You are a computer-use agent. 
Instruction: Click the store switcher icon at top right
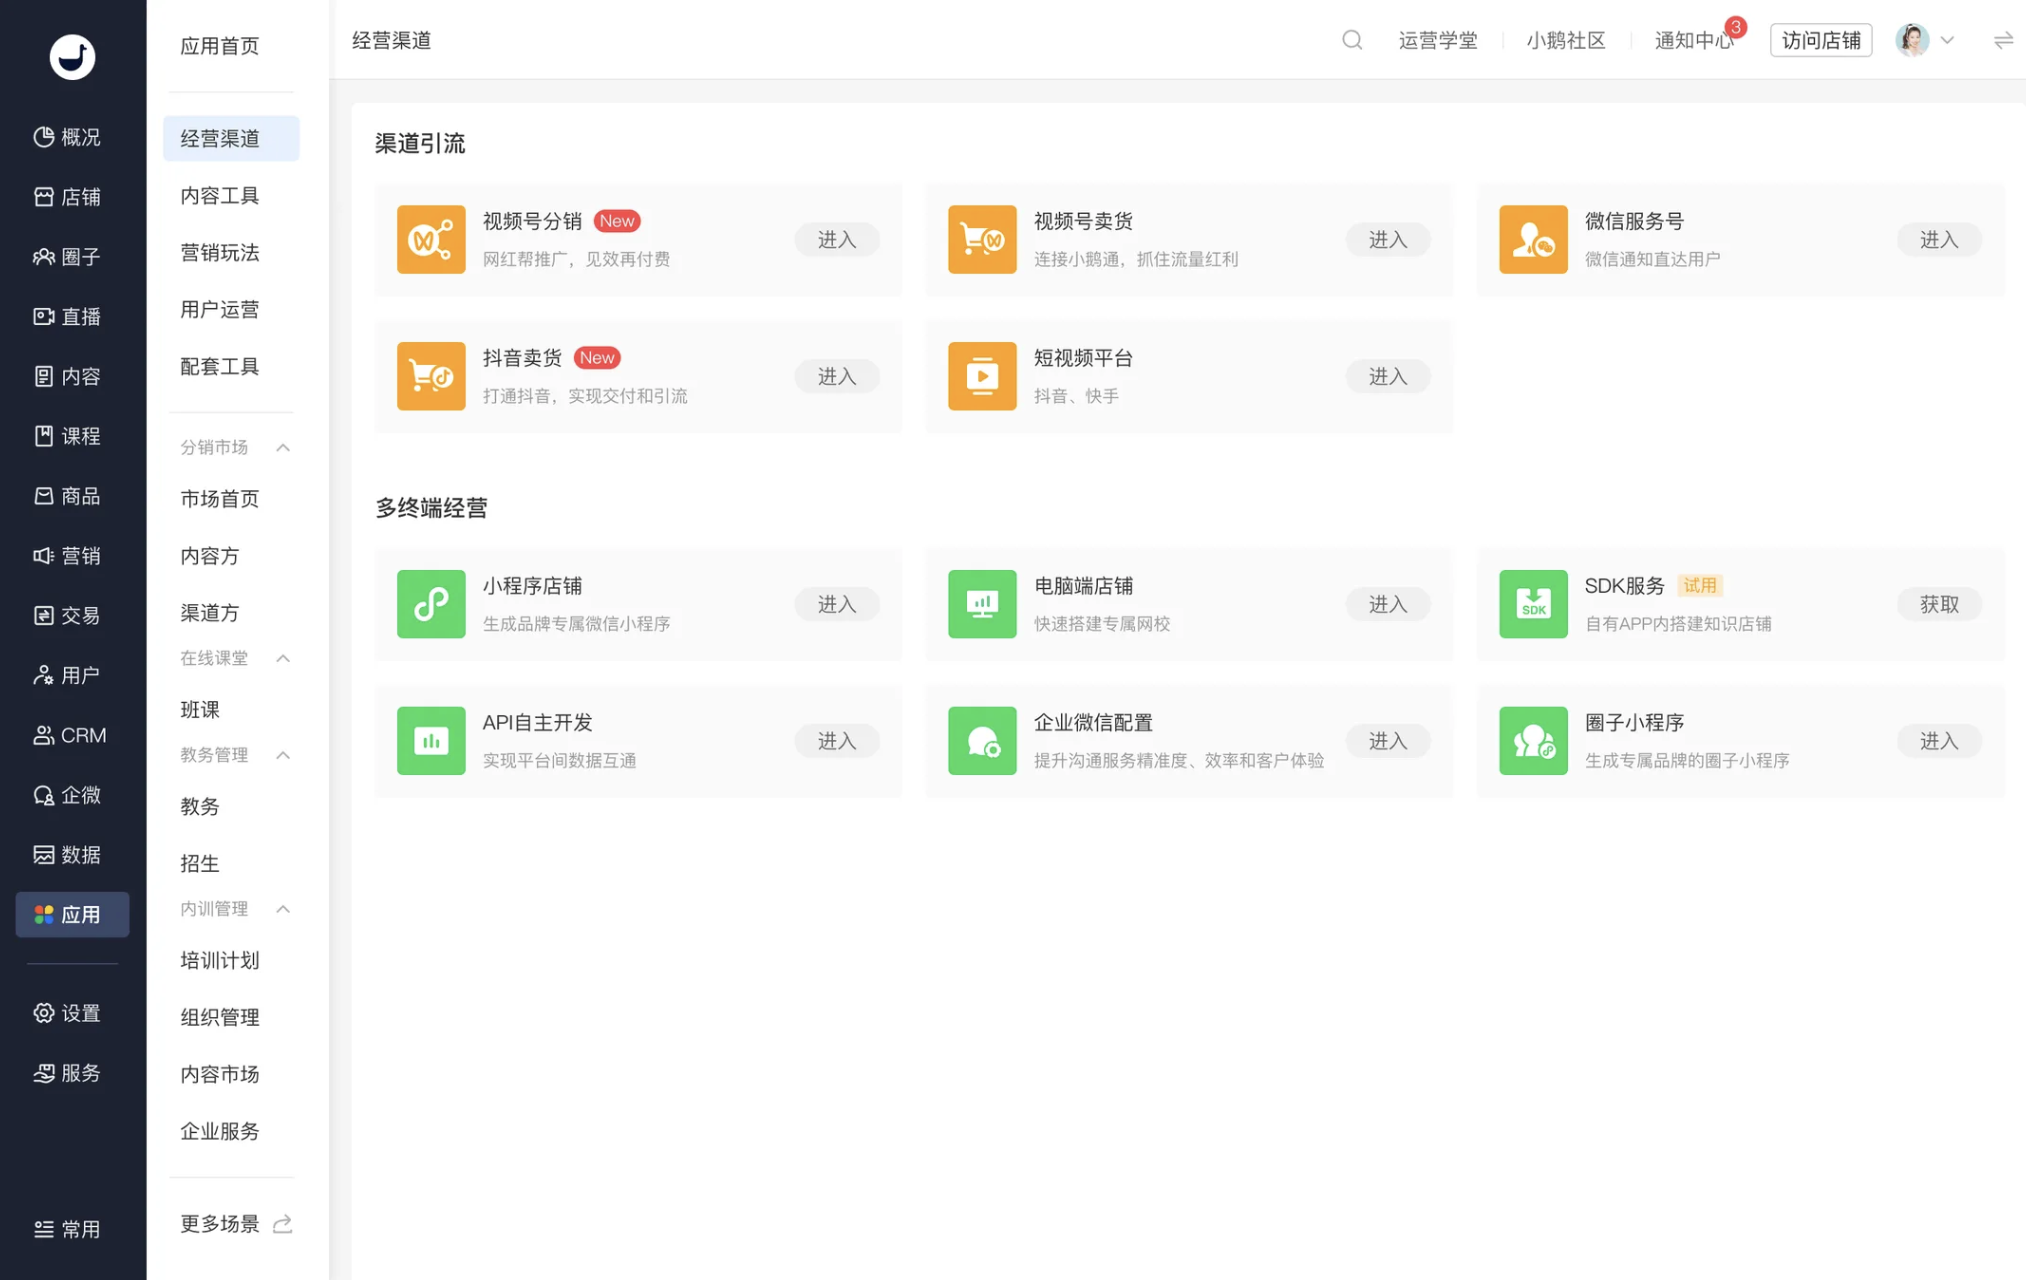pos(2002,40)
